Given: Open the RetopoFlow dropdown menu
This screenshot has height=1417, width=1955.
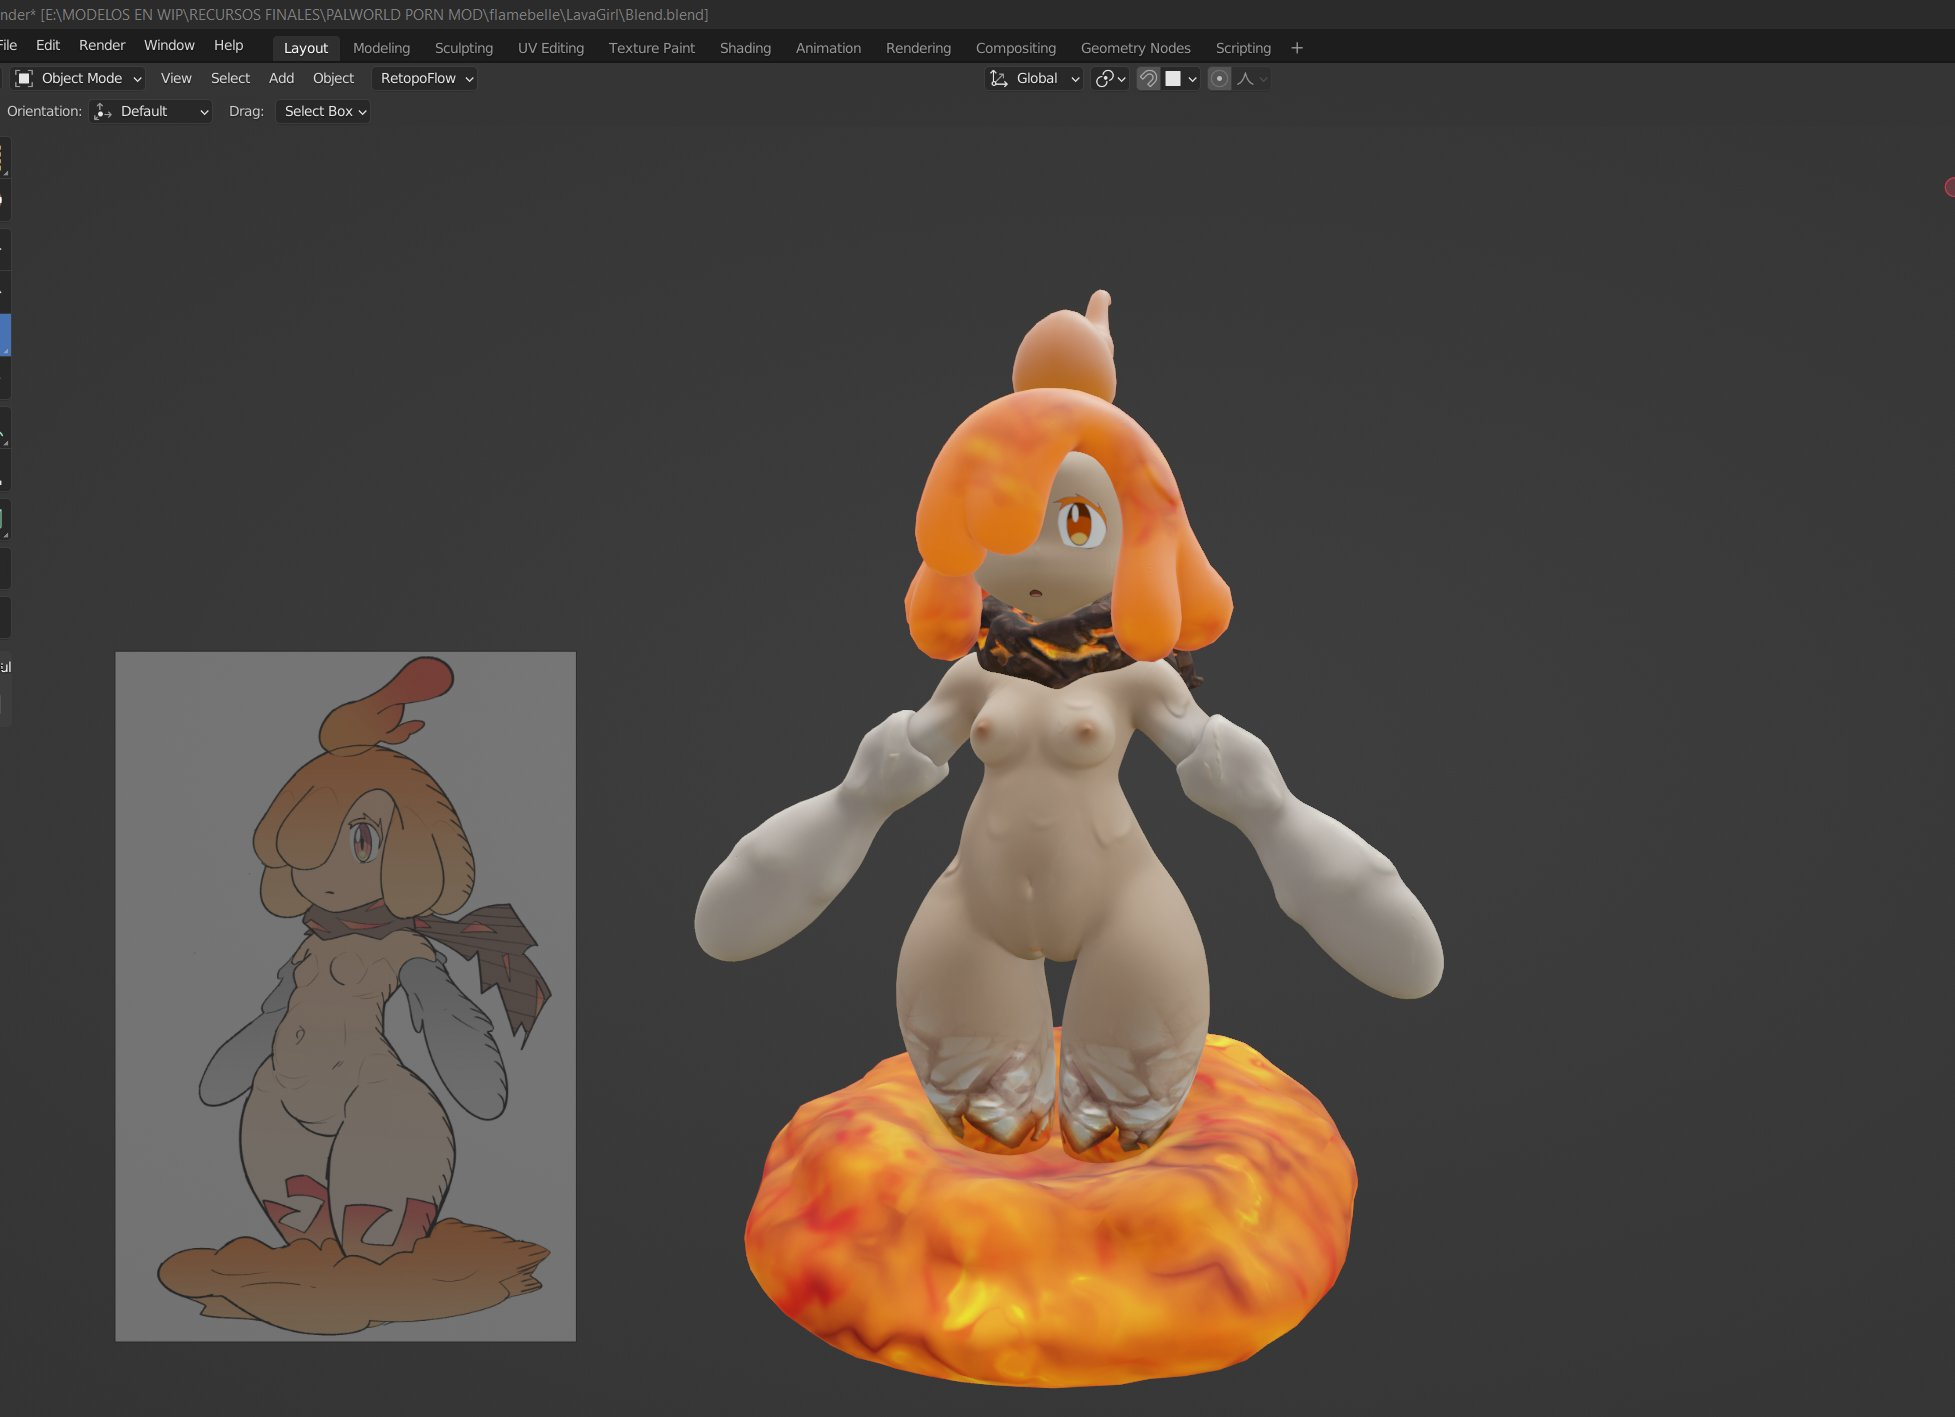Looking at the screenshot, I should [425, 79].
